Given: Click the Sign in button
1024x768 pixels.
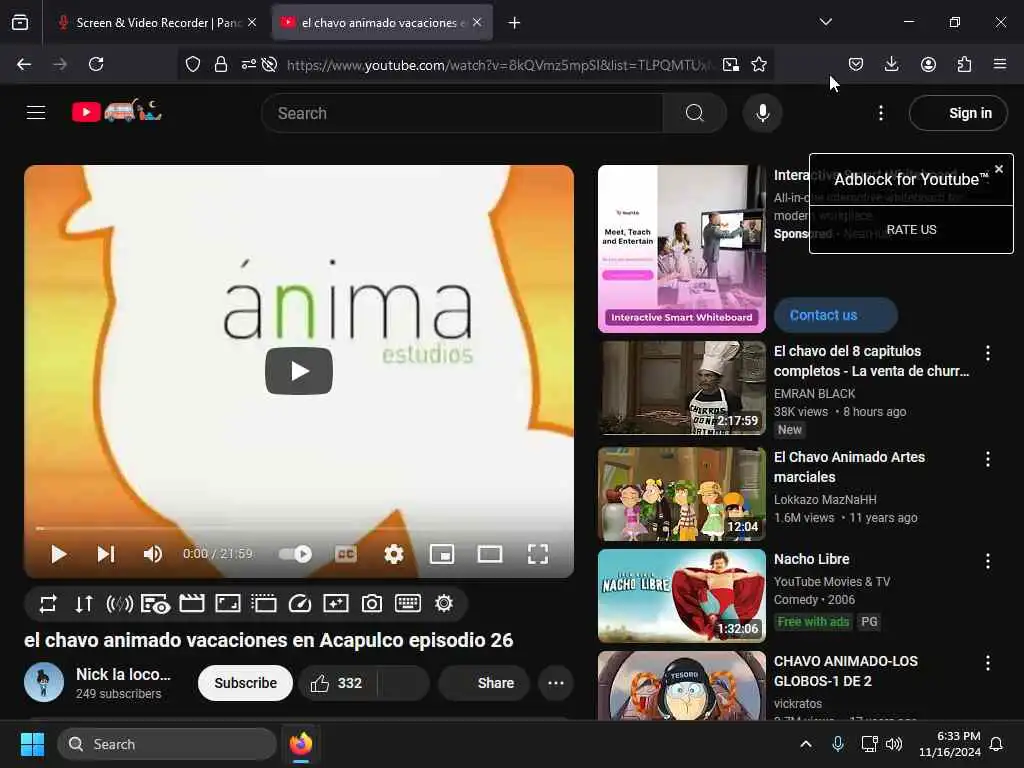Looking at the screenshot, I should 958,113.
